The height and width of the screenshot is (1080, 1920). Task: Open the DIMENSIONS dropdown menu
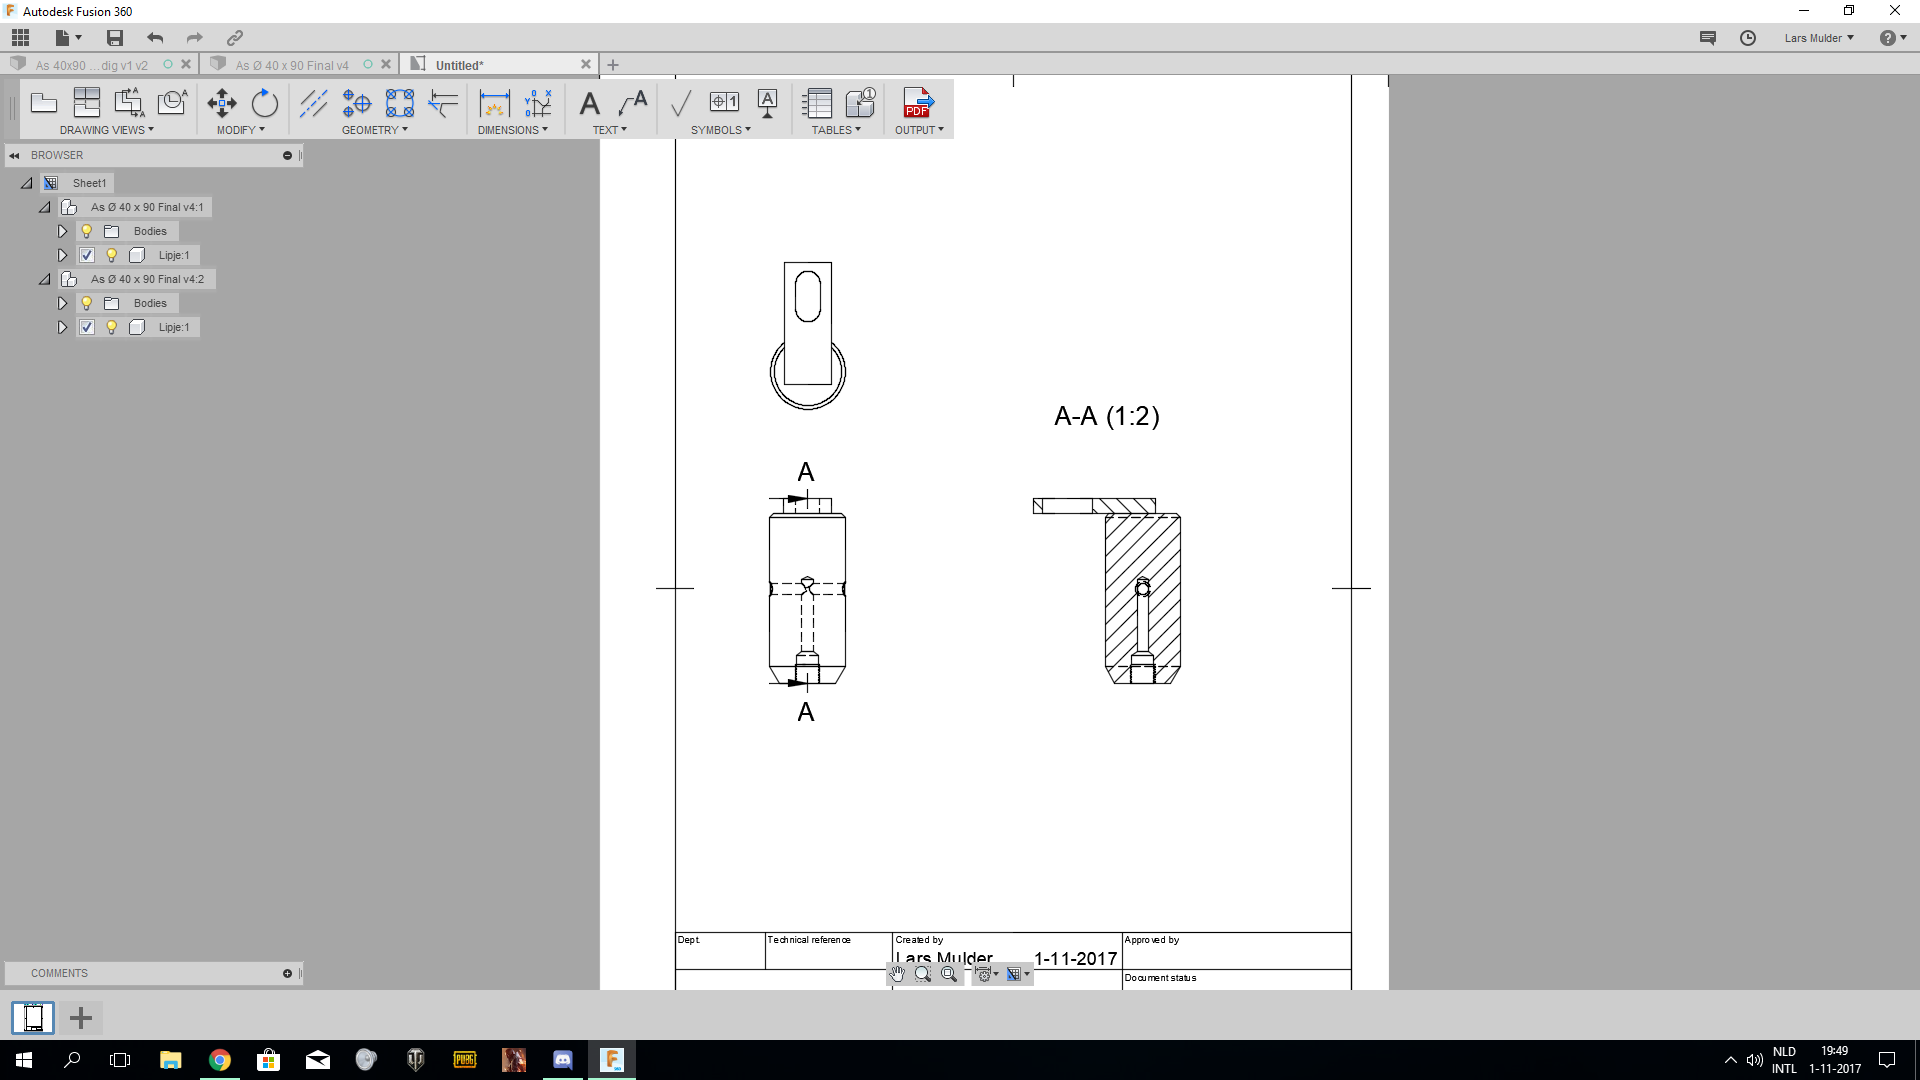click(512, 130)
